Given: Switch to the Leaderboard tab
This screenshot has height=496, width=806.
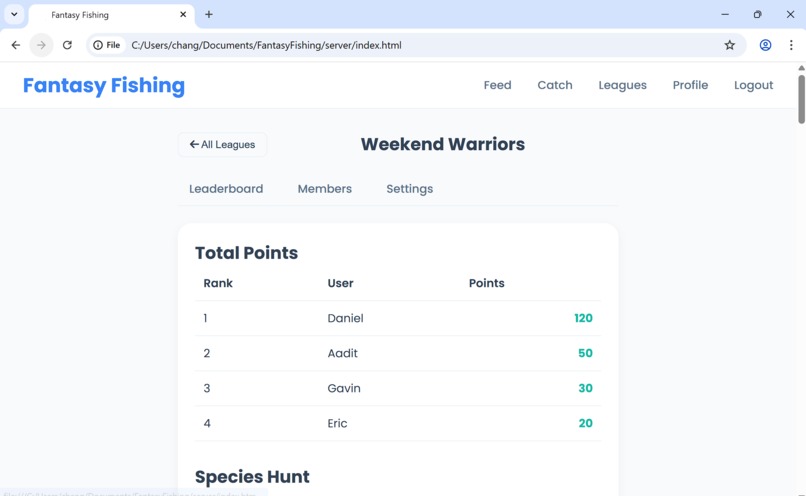Looking at the screenshot, I should (x=226, y=189).
